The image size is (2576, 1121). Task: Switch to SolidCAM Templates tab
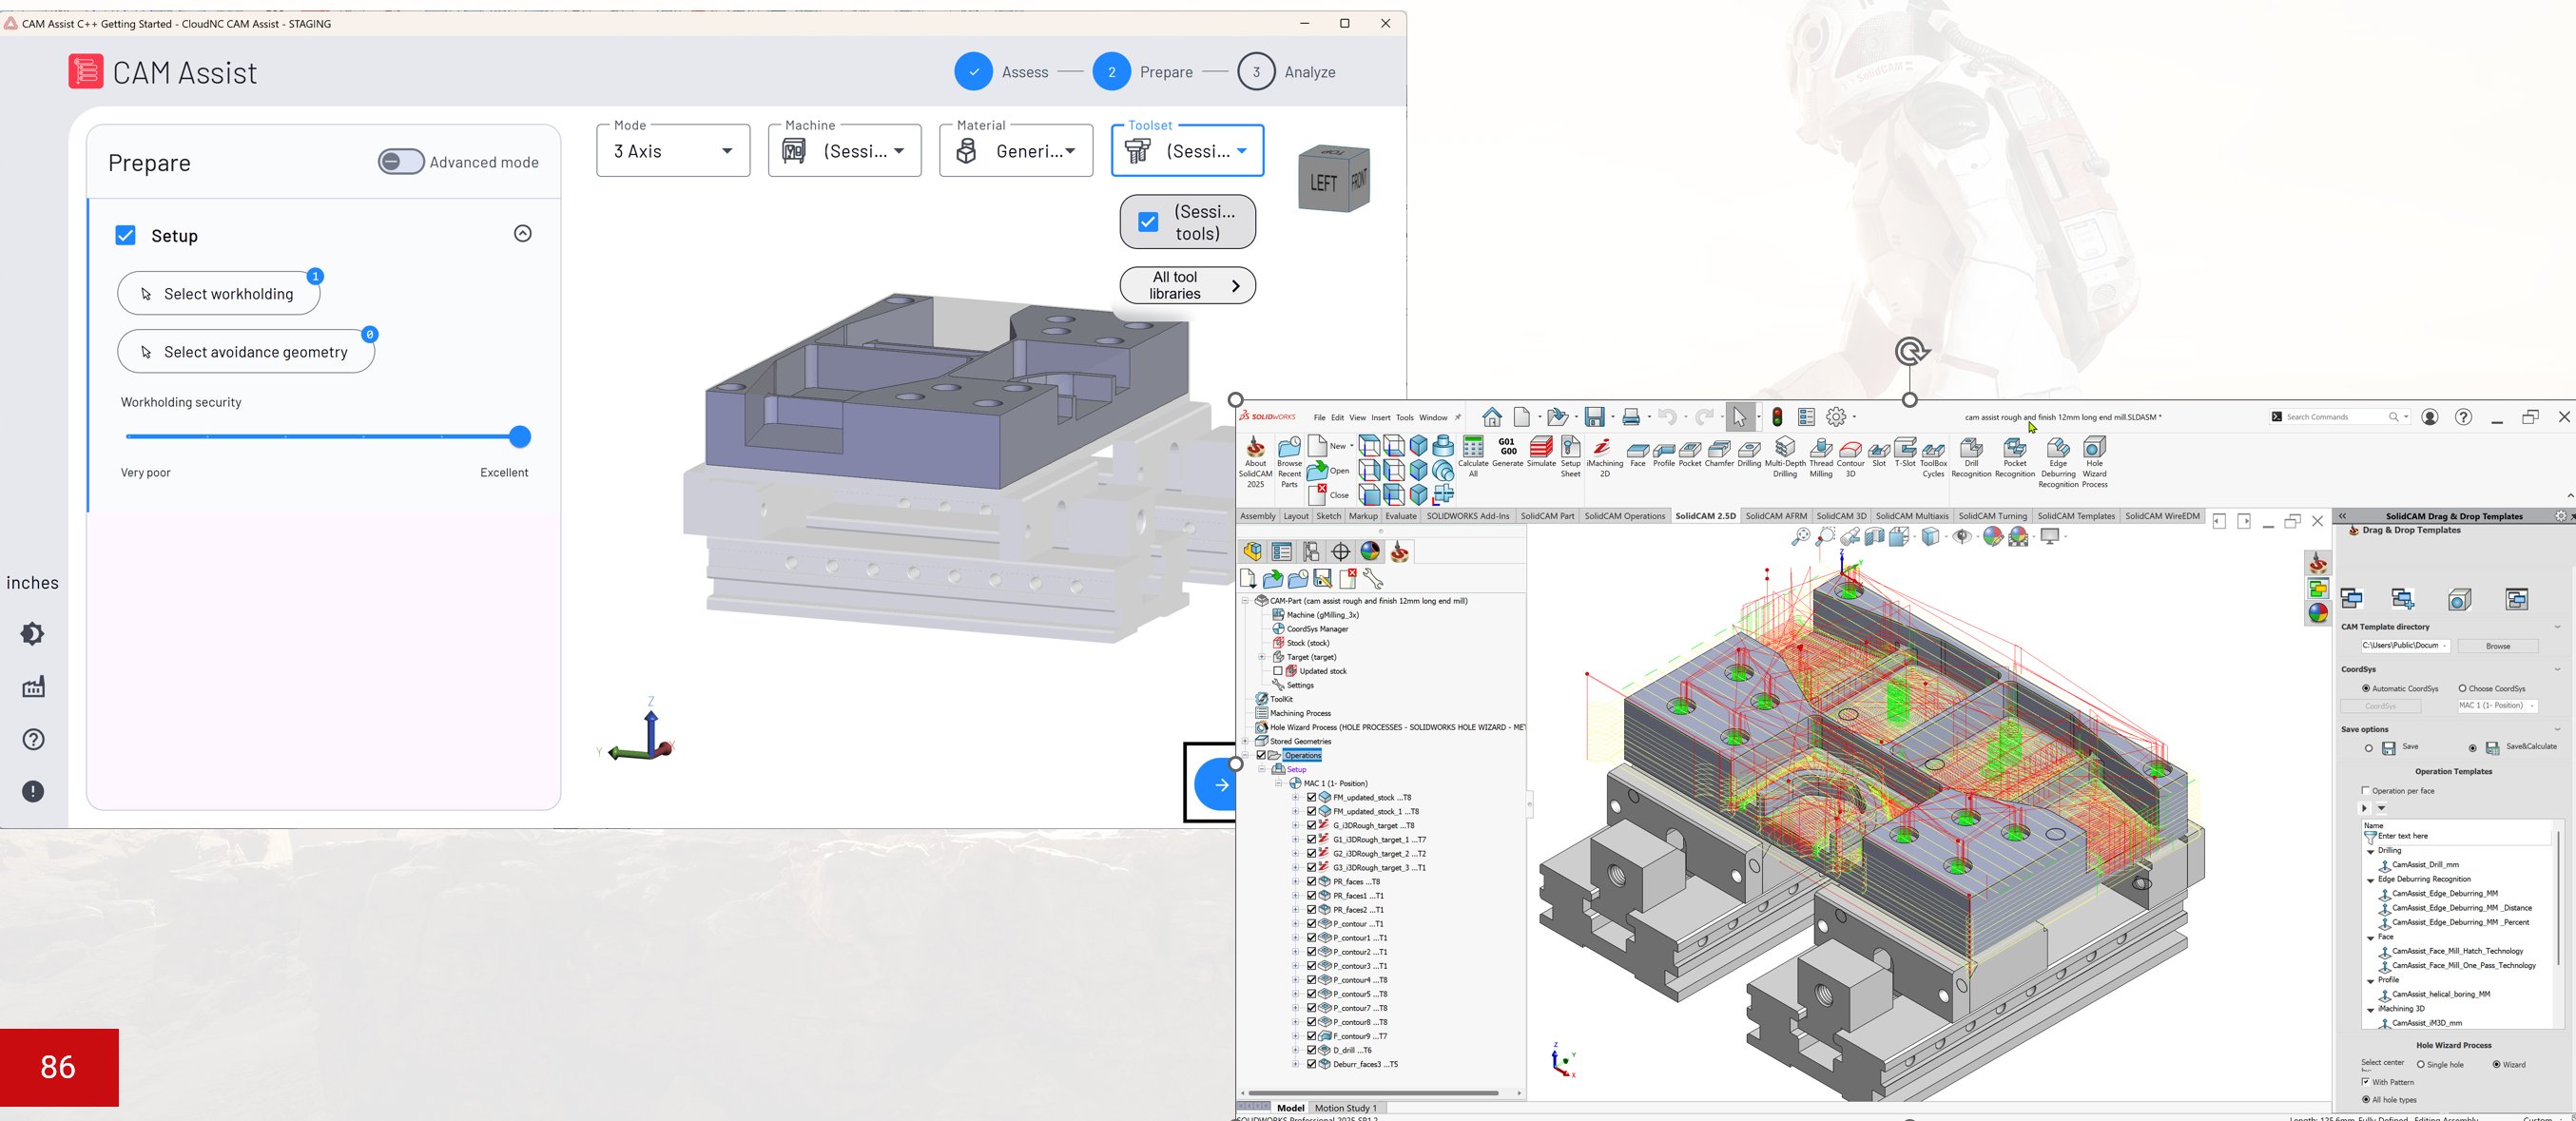[2076, 516]
